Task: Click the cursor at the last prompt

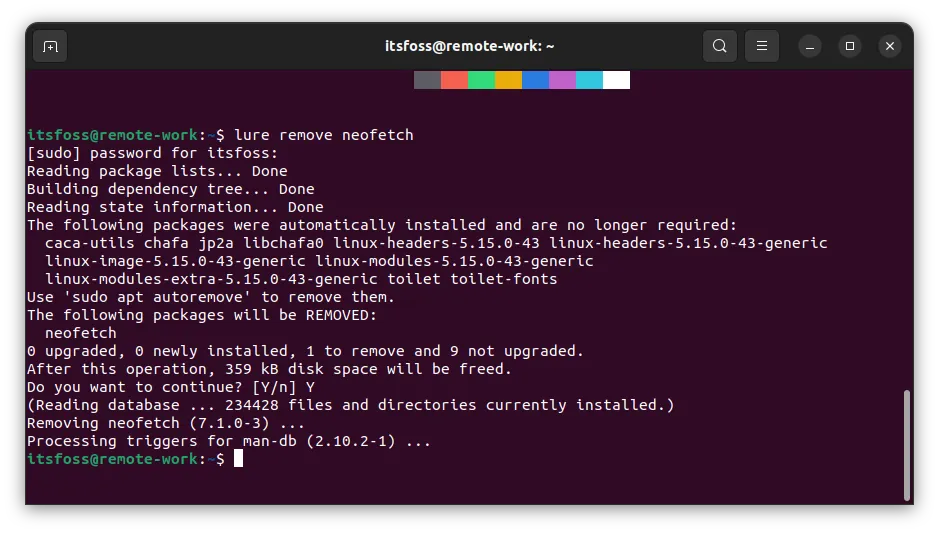Action: [238, 459]
